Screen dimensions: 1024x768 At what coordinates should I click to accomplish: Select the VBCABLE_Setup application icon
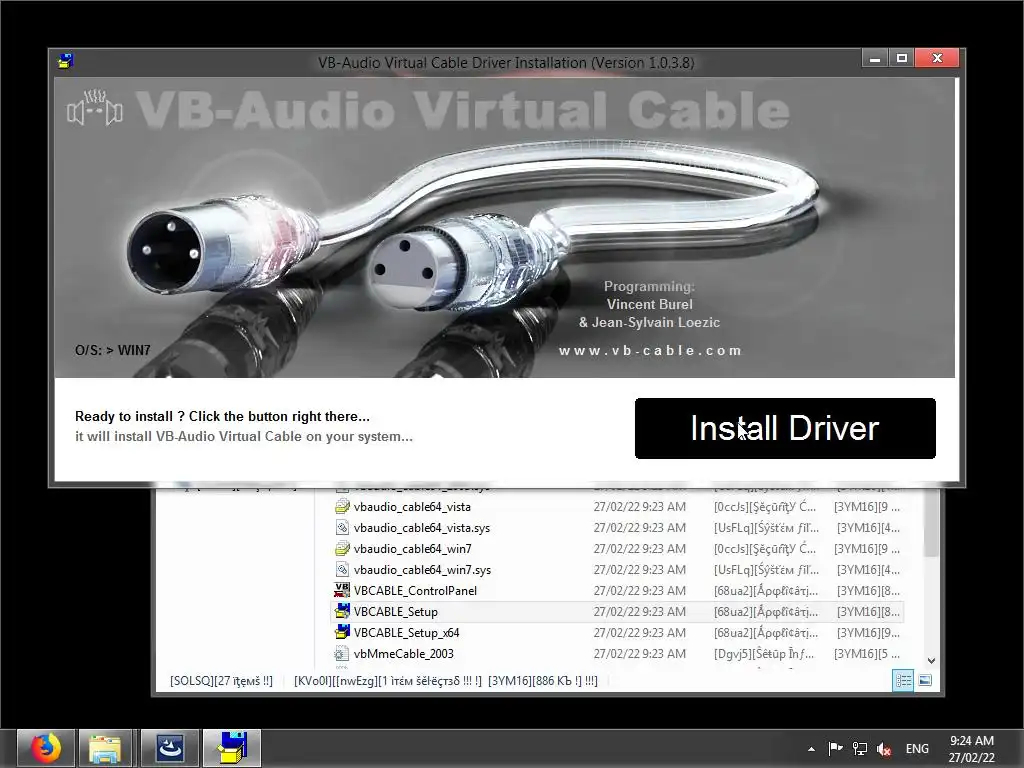[x=342, y=611]
